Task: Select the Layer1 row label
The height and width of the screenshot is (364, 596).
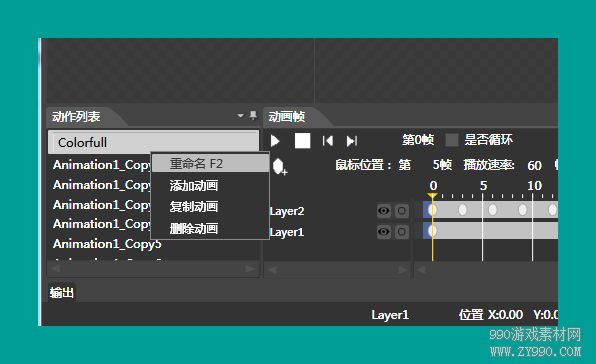Action: tap(287, 232)
